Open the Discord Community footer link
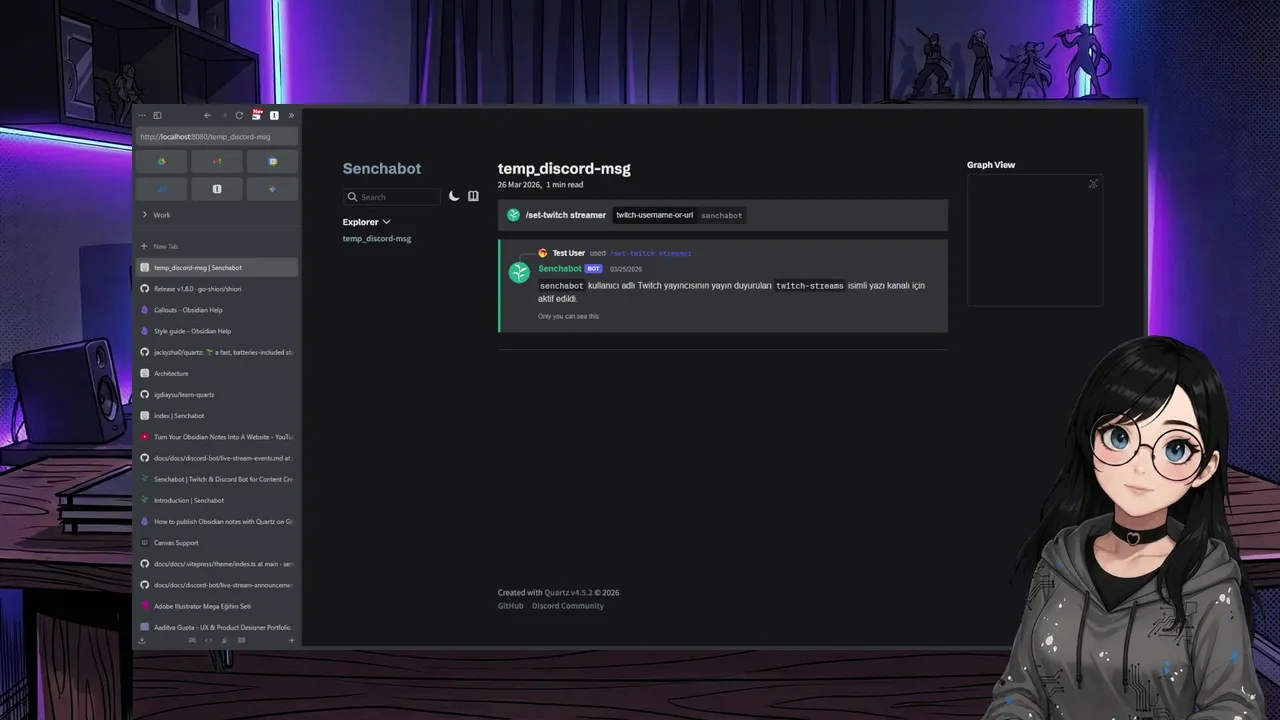1280x720 pixels. pos(568,606)
